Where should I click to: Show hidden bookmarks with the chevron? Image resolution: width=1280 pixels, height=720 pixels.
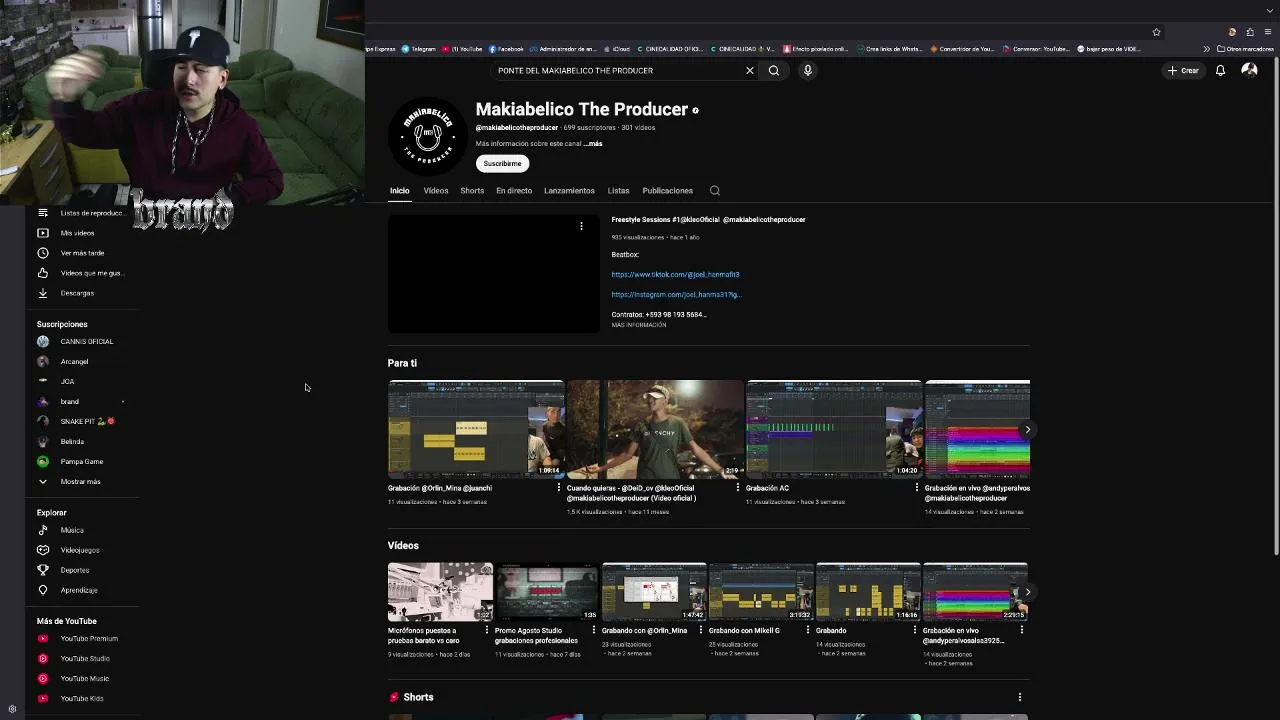[x=1206, y=49]
